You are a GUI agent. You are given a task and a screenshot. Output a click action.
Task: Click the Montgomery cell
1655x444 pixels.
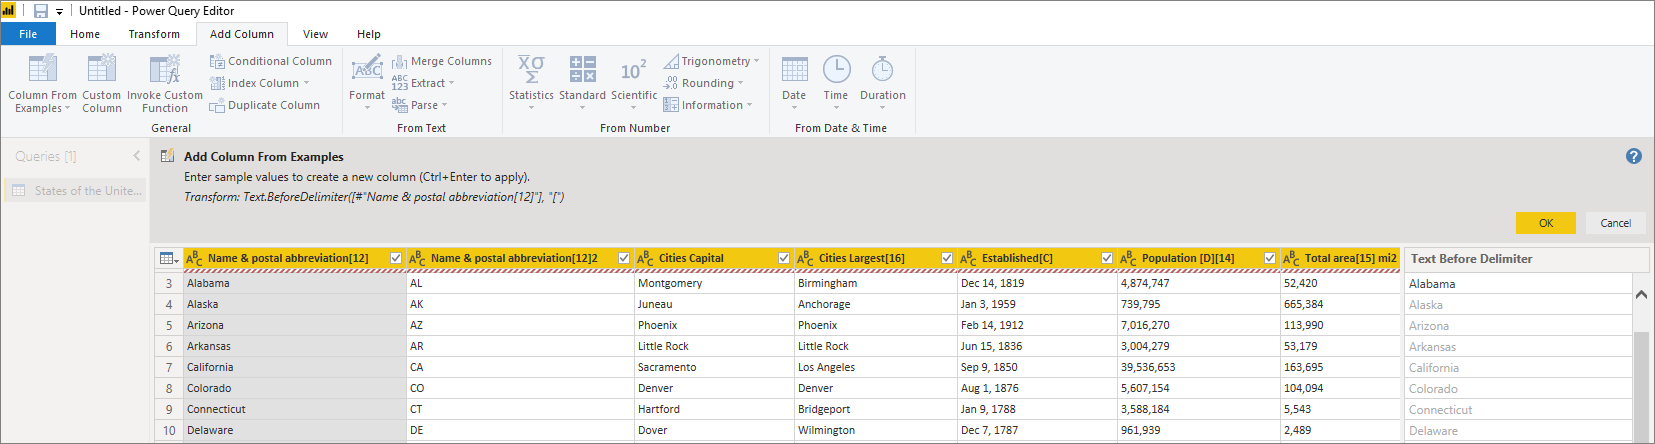click(x=714, y=283)
